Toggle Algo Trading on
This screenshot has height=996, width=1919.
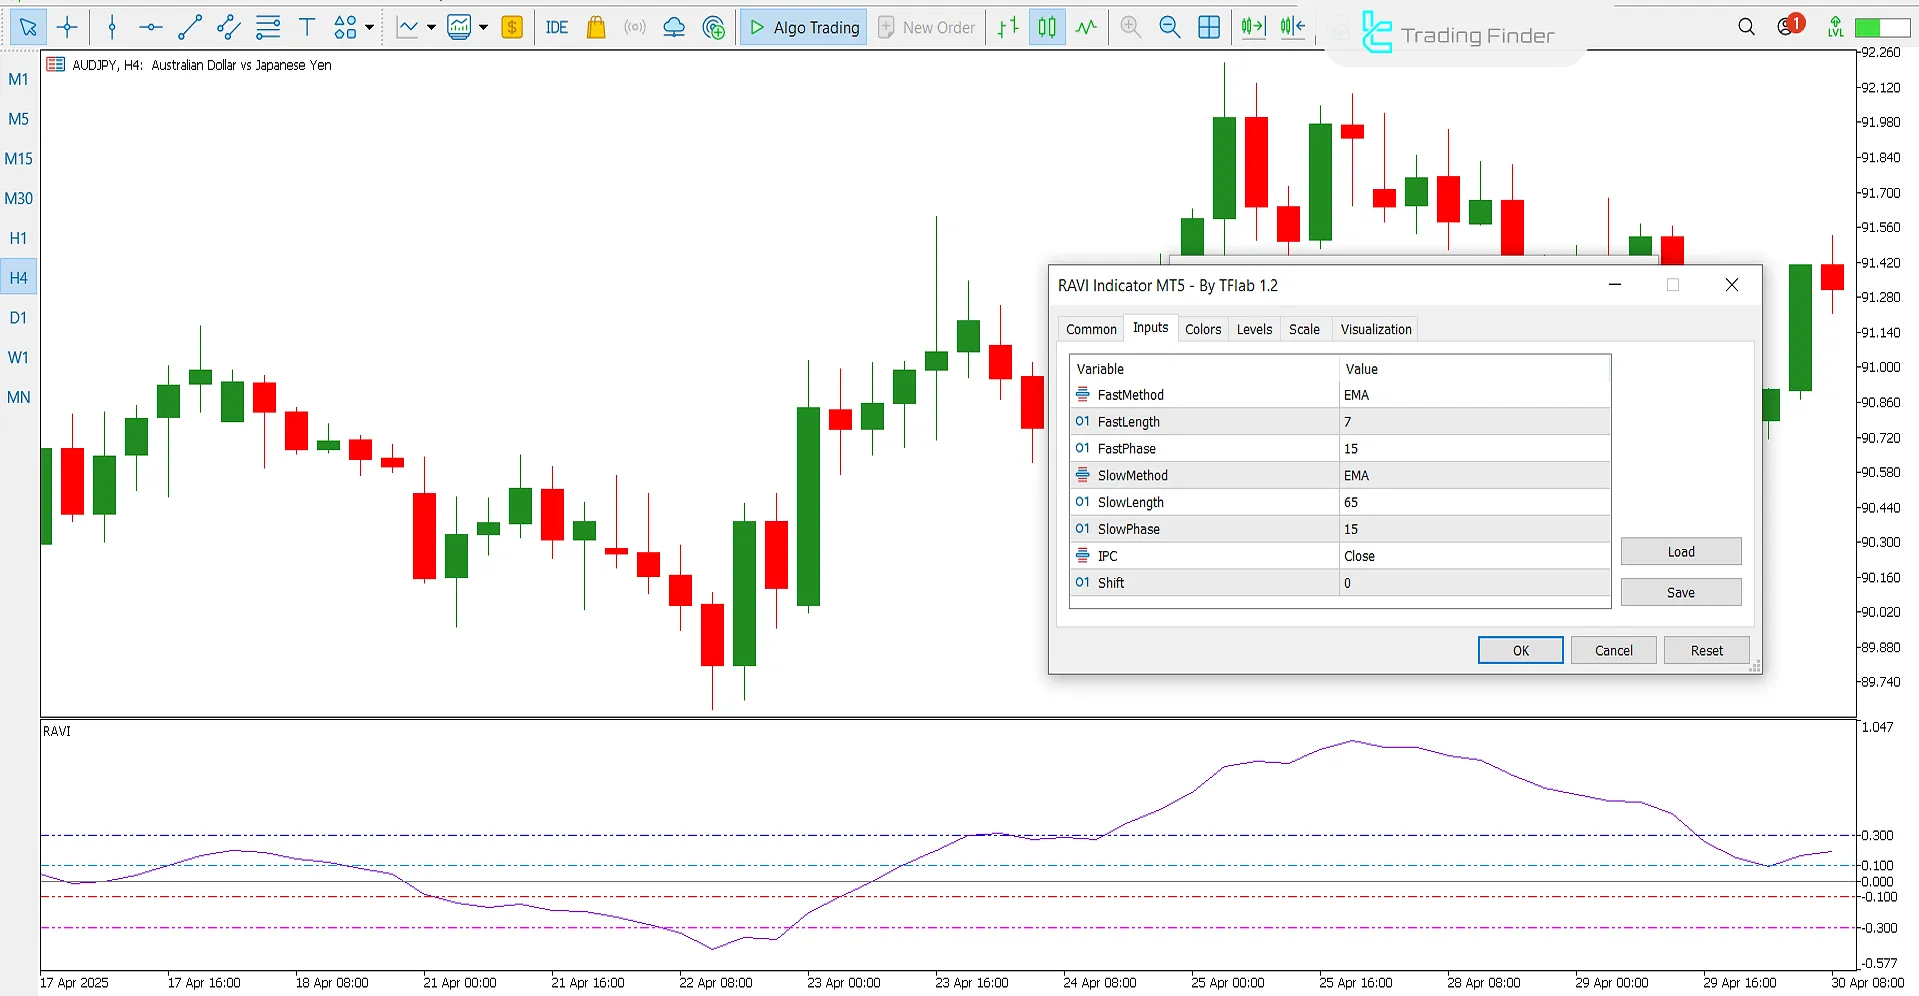coord(802,27)
